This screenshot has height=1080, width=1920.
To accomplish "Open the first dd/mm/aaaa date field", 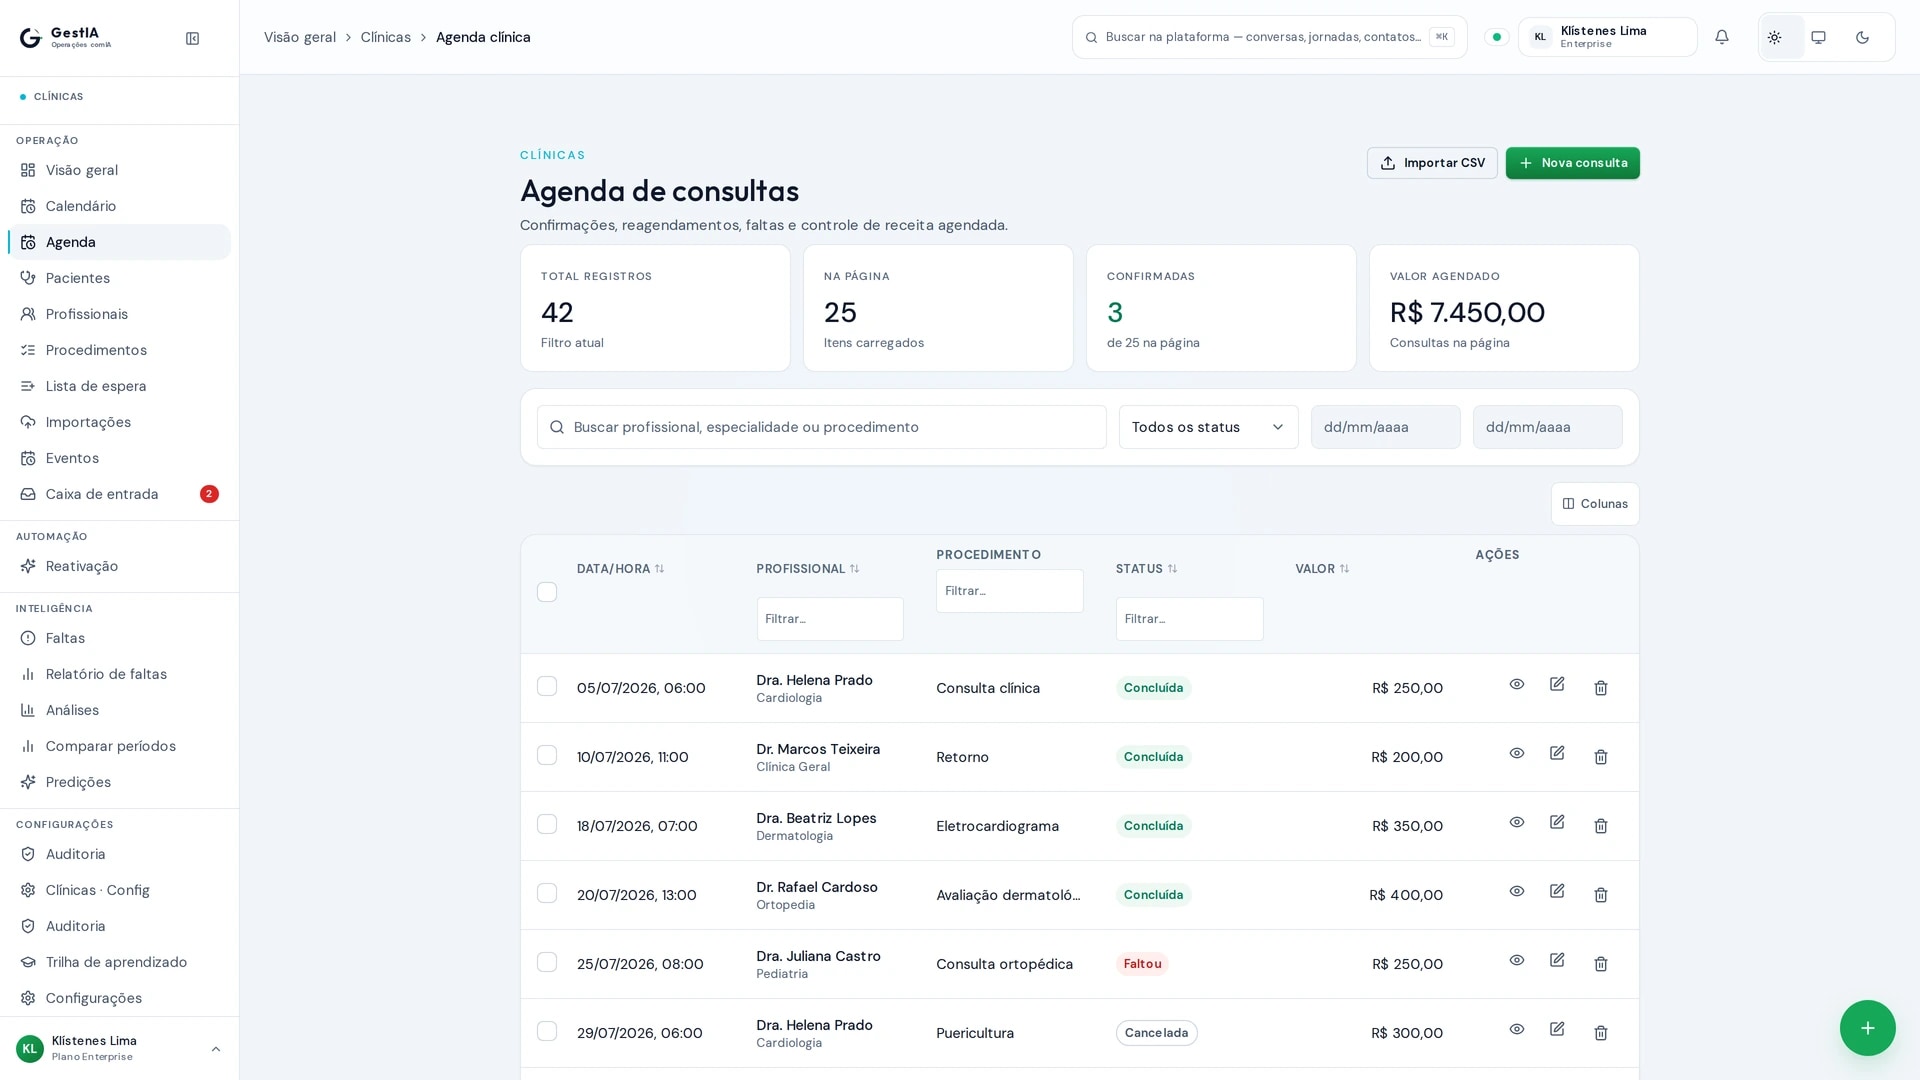I will [x=1385, y=427].
